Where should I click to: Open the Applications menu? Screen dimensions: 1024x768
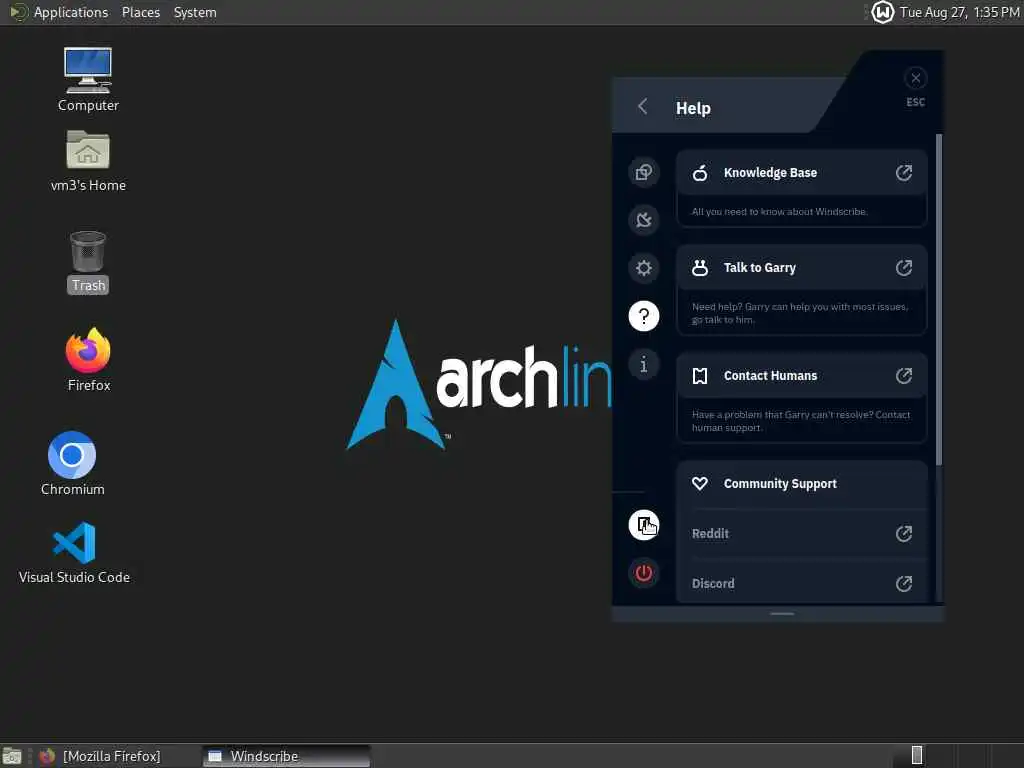pyautogui.click(x=71, y=12)
